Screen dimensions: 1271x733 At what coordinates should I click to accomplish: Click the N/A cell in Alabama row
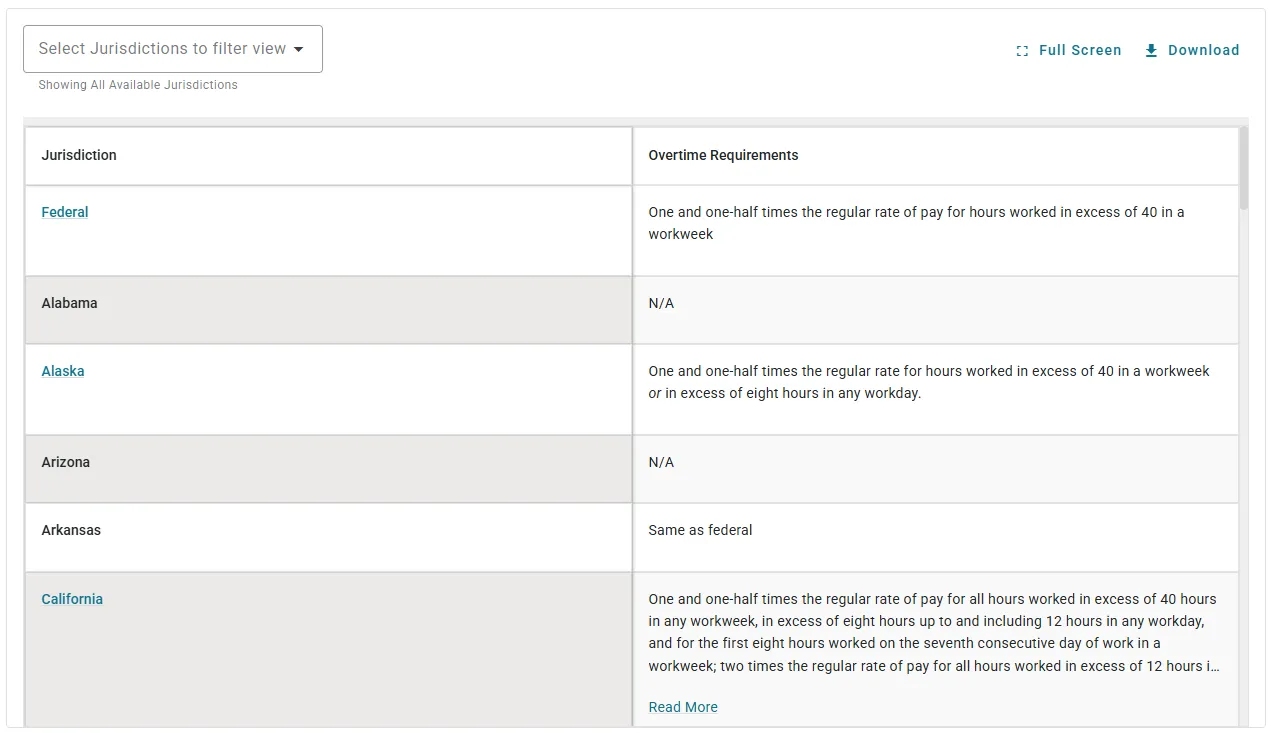(x=661, y=303)
